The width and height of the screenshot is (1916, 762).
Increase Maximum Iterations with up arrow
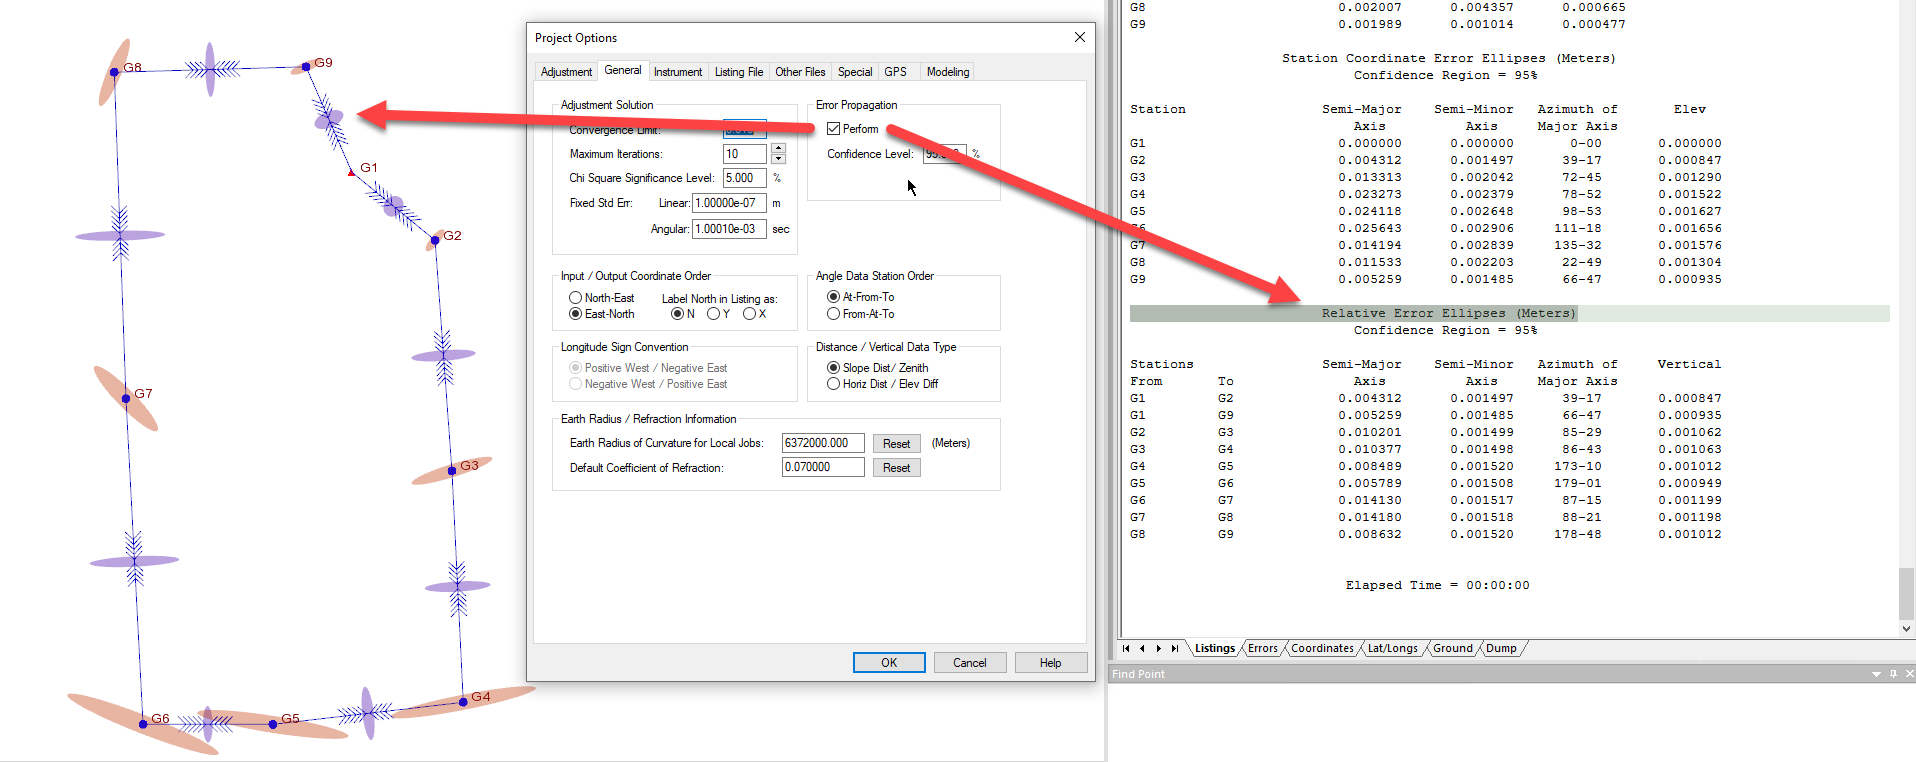(778, 149)
